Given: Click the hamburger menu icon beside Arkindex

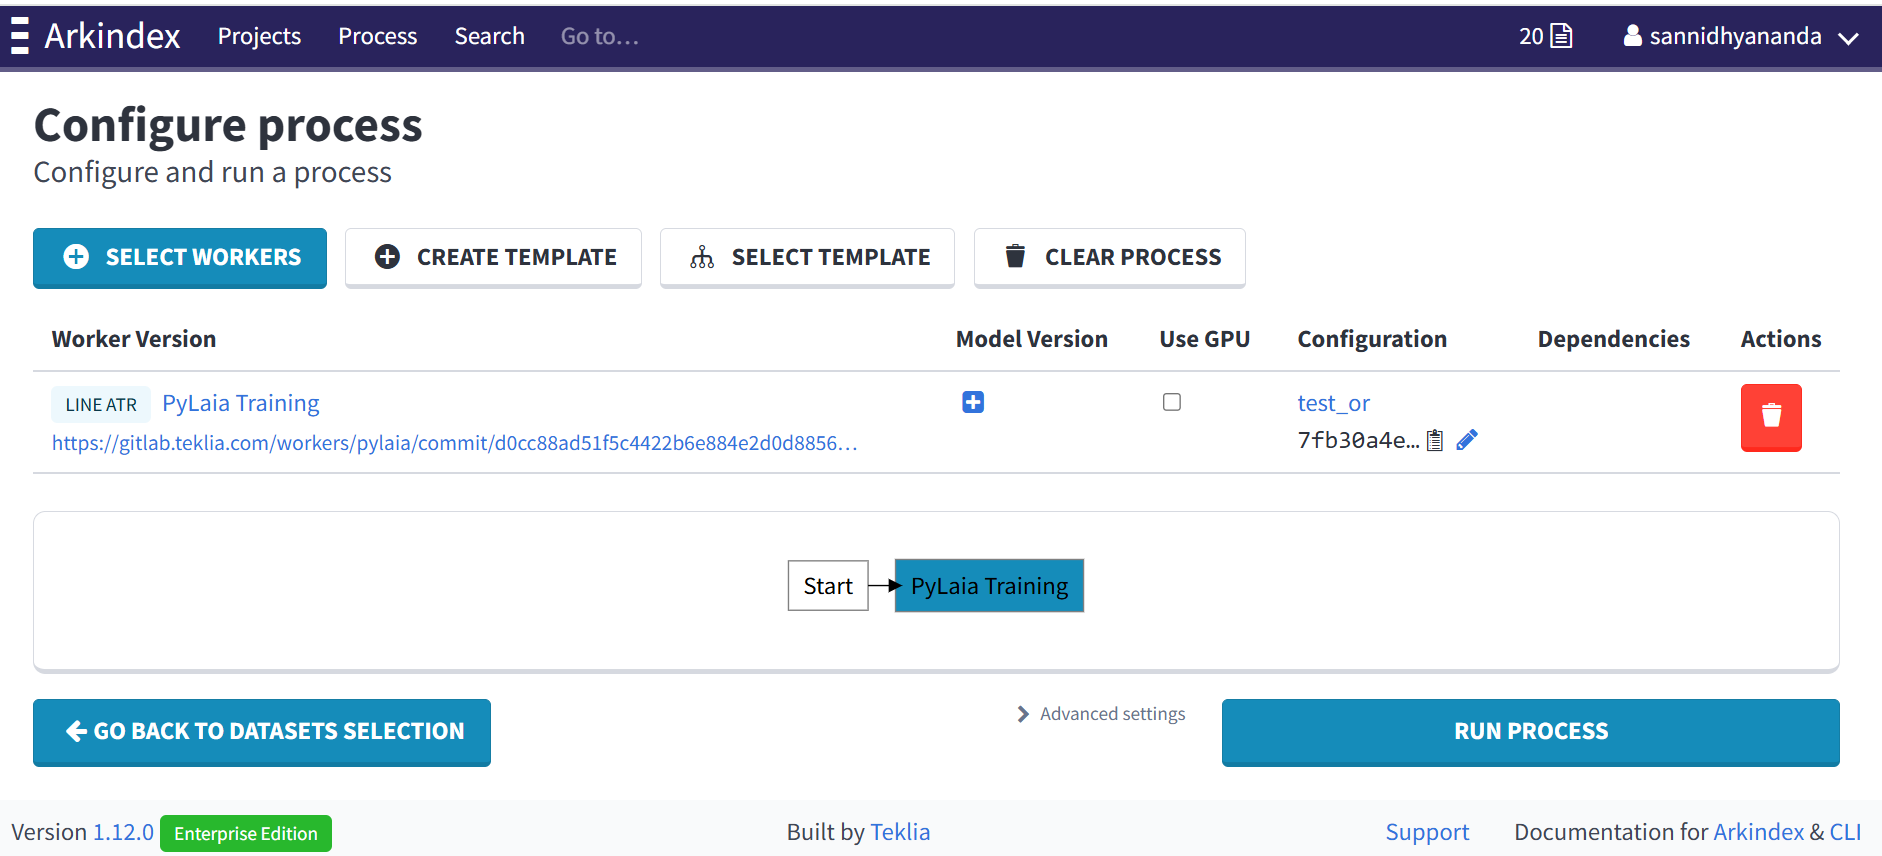Looking at the screenshot, I should [x=19, y=36].
